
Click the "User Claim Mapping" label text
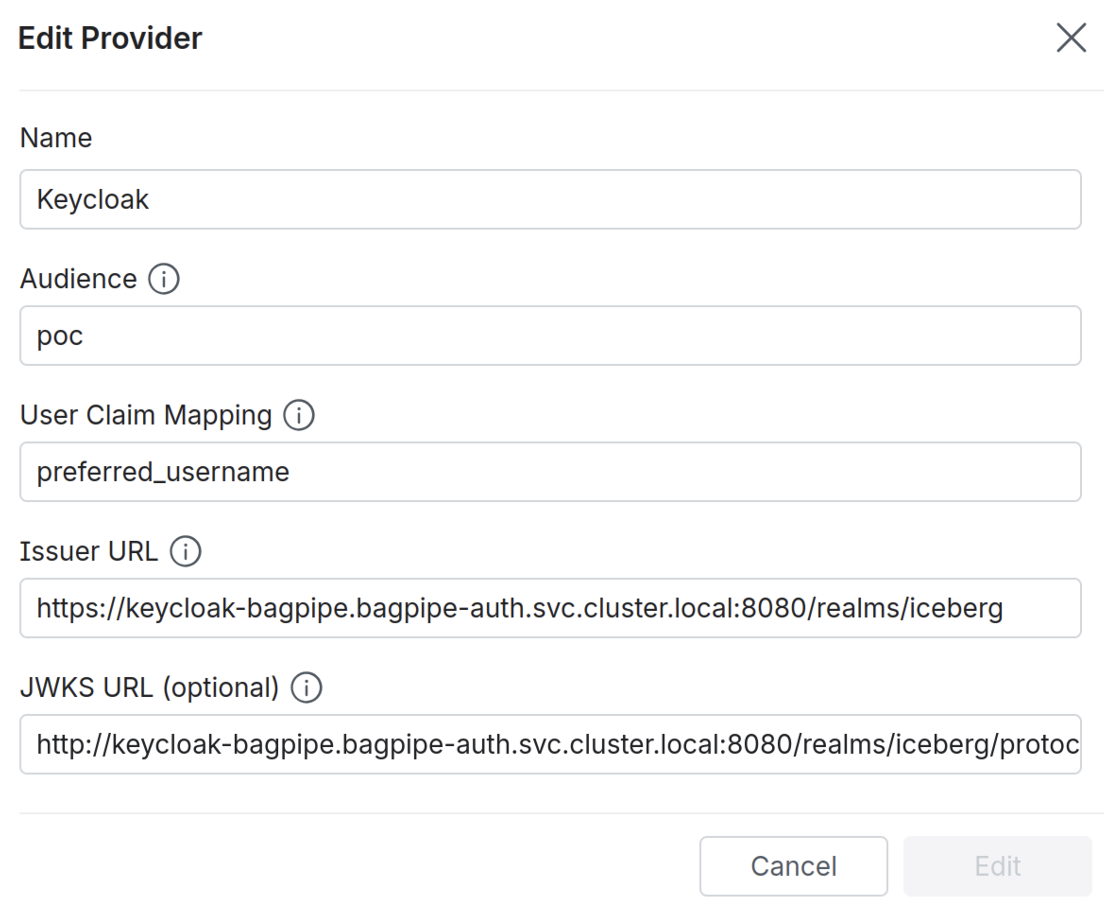[146, 416]
